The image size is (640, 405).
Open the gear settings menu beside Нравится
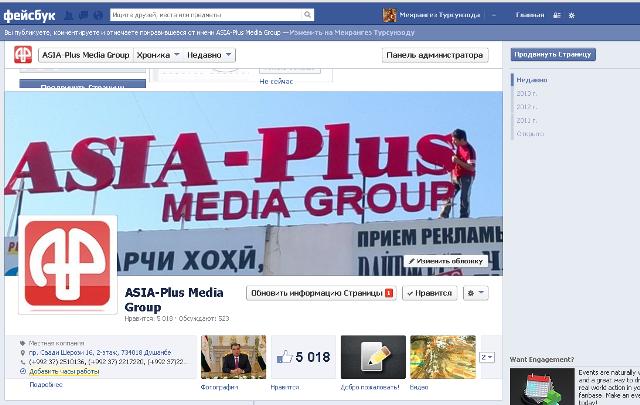476,293
